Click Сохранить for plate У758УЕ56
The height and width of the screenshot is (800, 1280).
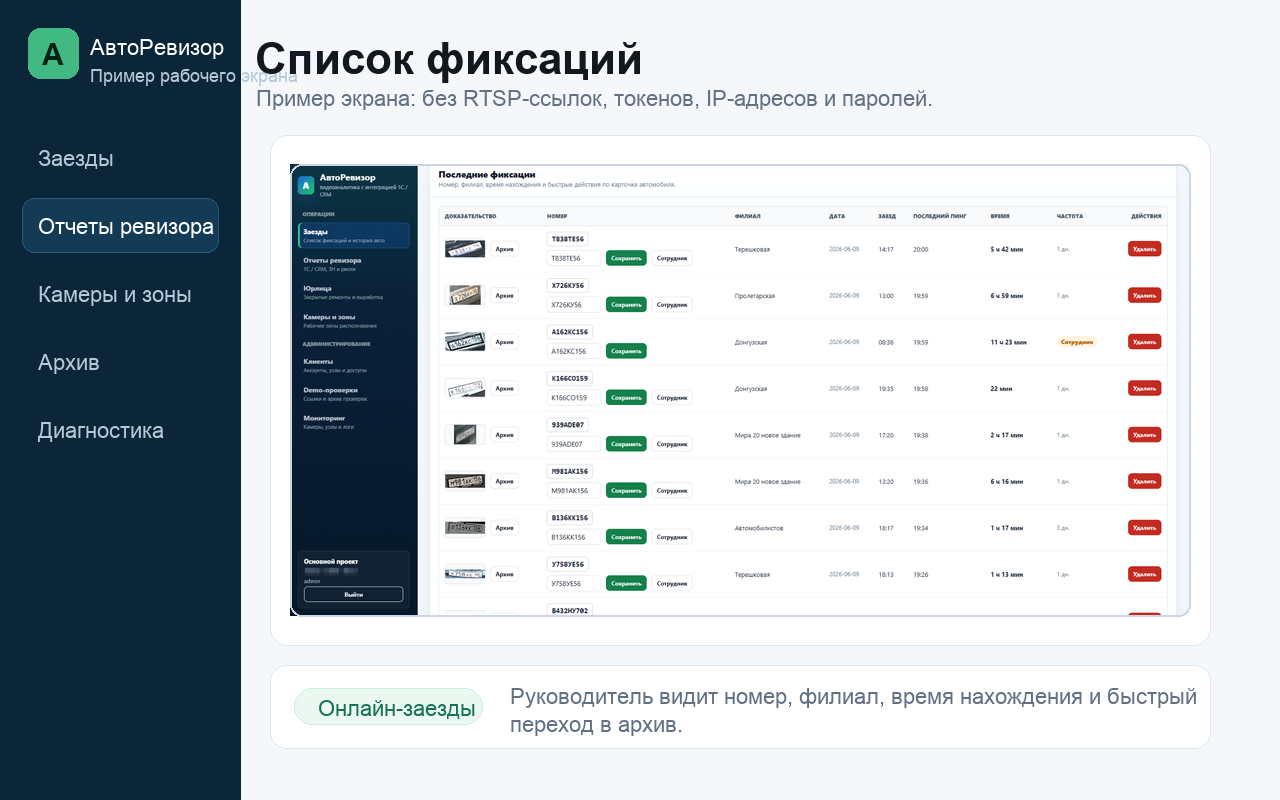[x=626, y=583]
